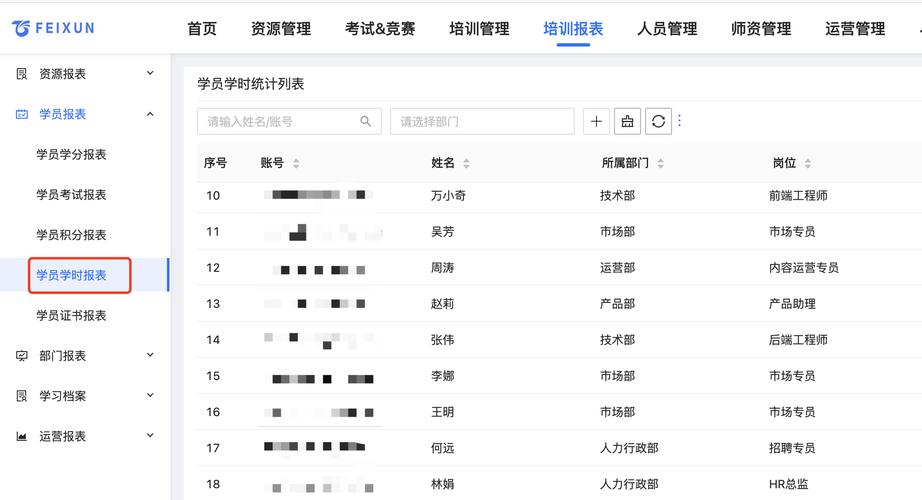Viewport: 922px width, 500px height.
Task: Open the vertical dots more options
Action: (680, 121)
